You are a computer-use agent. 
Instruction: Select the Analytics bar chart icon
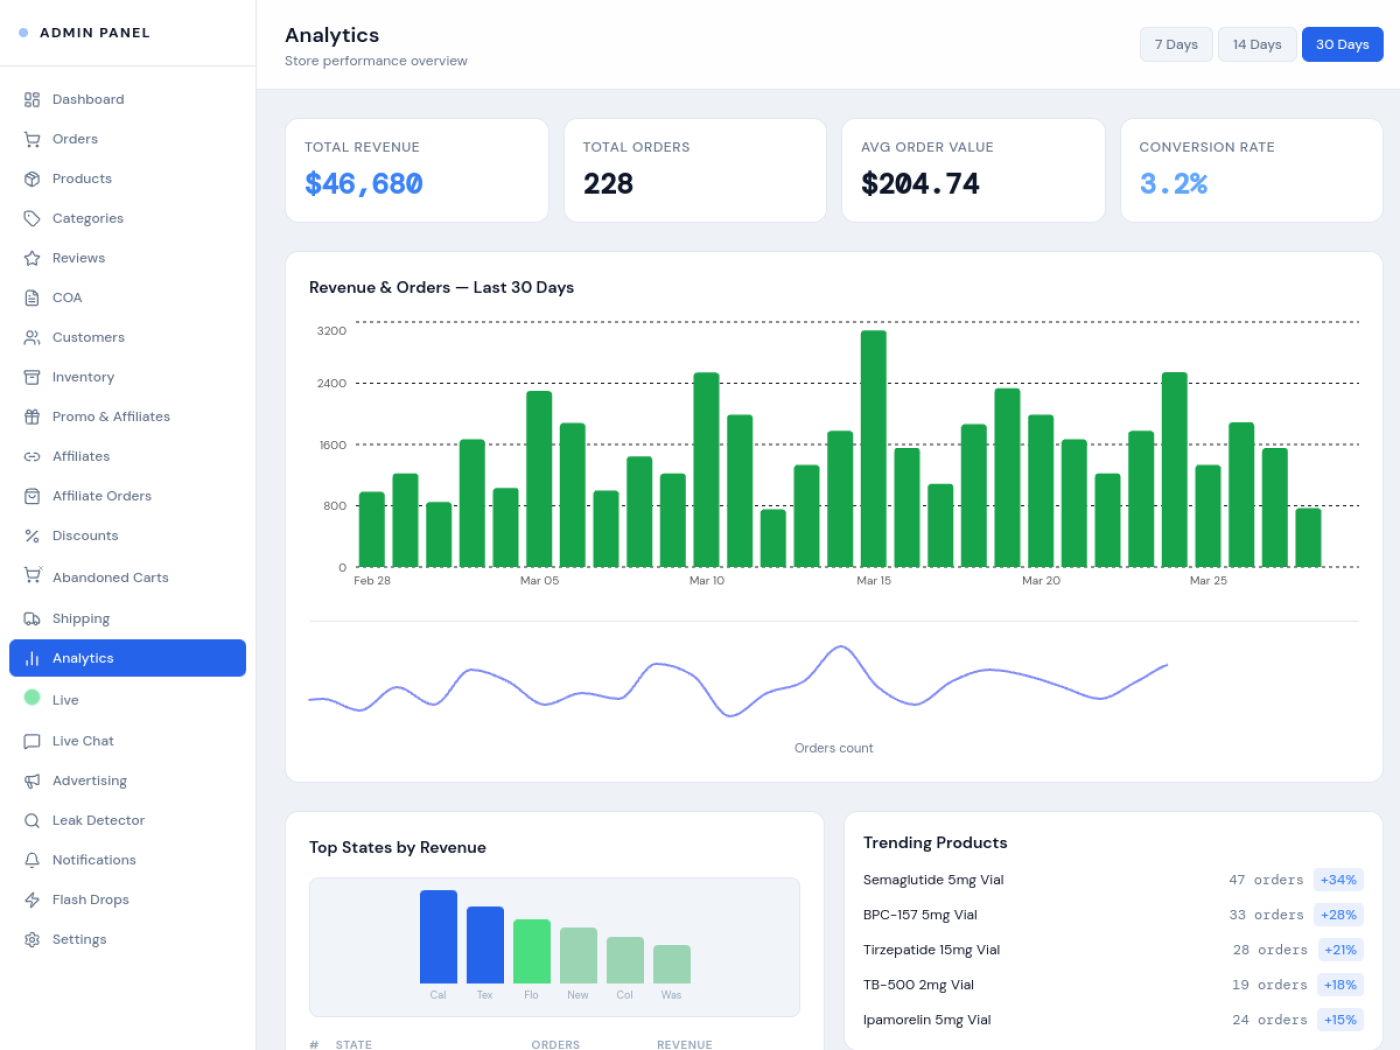pos(32,658)
